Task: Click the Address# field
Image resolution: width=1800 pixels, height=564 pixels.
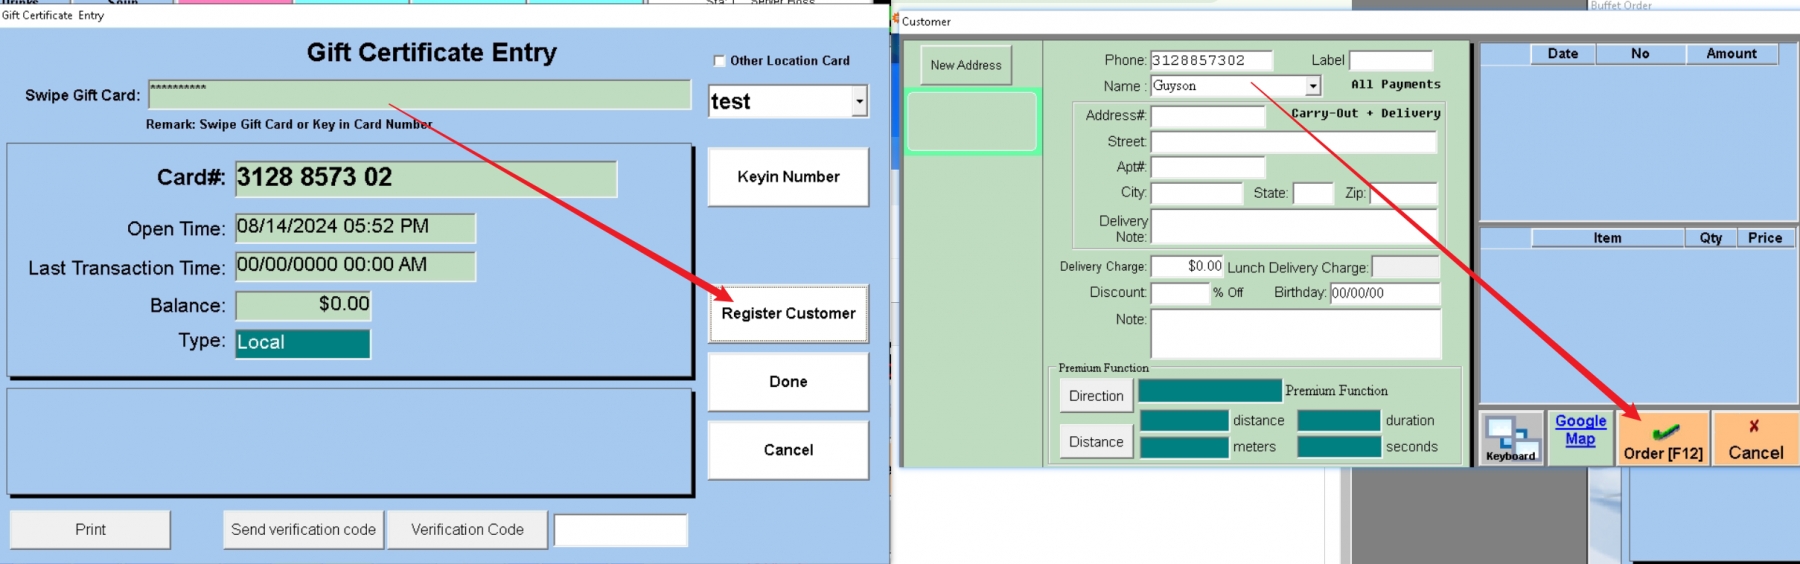Action: click(1208, 116)
